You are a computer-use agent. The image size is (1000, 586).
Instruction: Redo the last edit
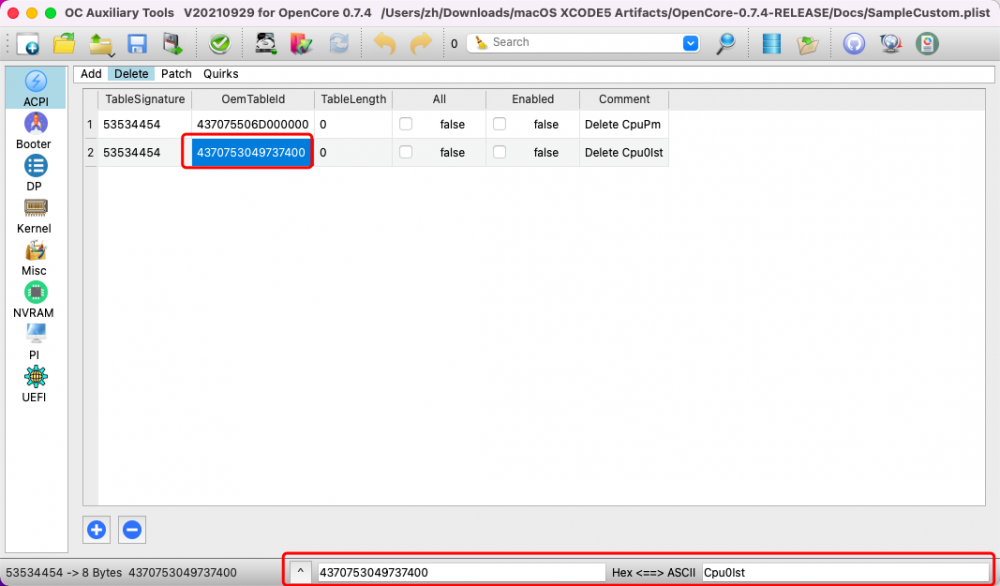pos(421,43)
